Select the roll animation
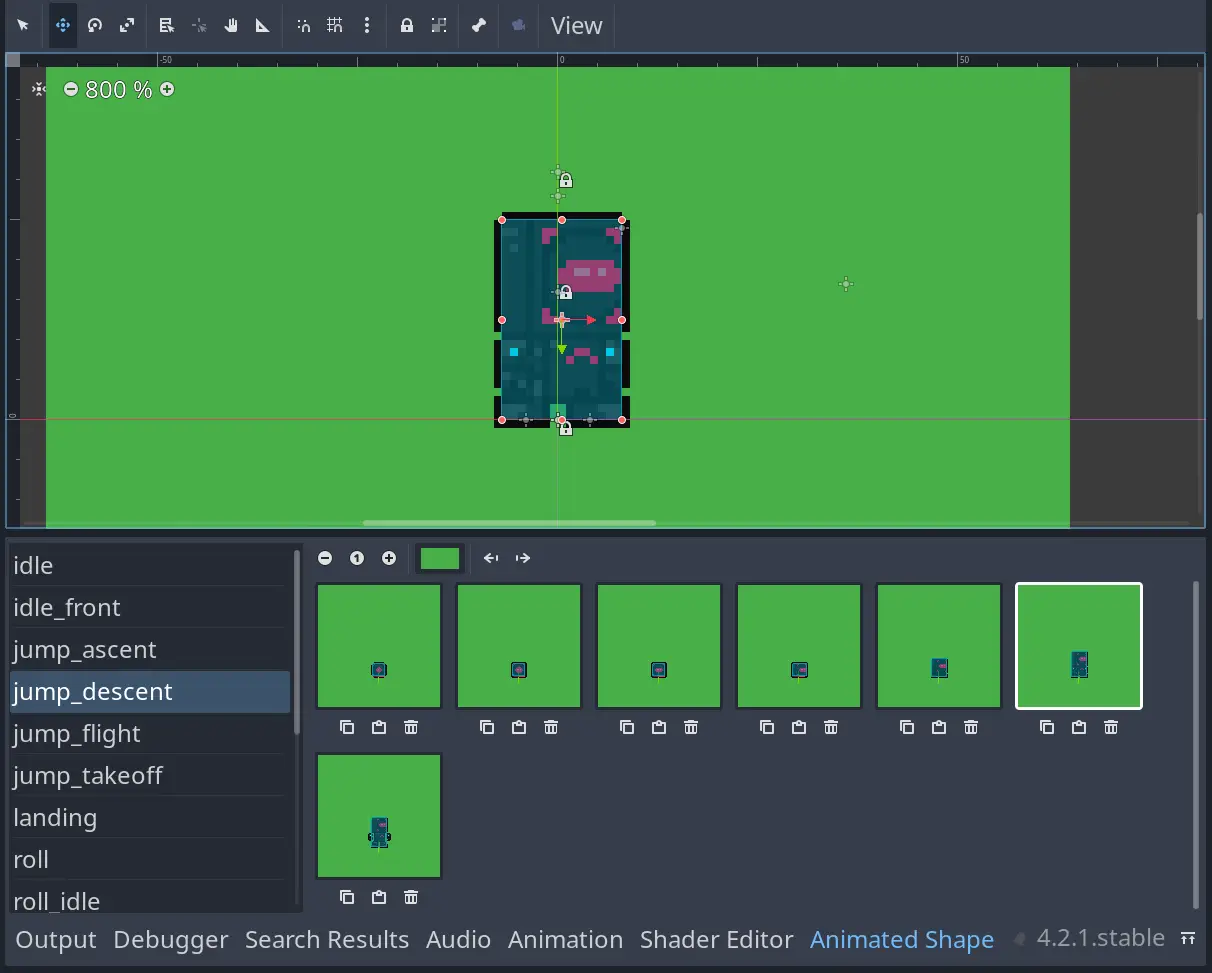This screenshot has width=1212, height=973. [x=150, y=859]
